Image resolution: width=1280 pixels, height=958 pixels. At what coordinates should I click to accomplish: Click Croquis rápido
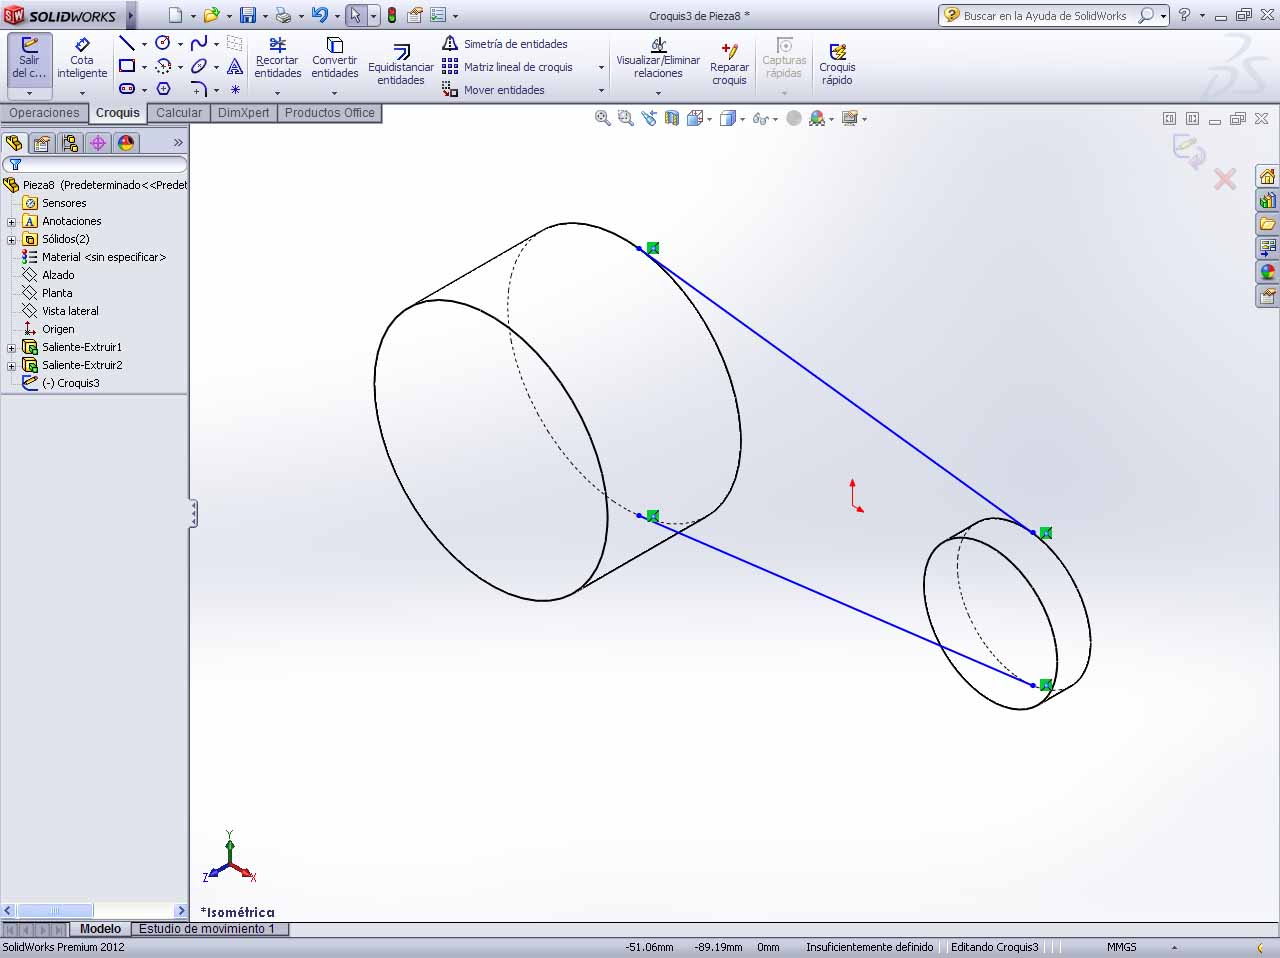837,64
